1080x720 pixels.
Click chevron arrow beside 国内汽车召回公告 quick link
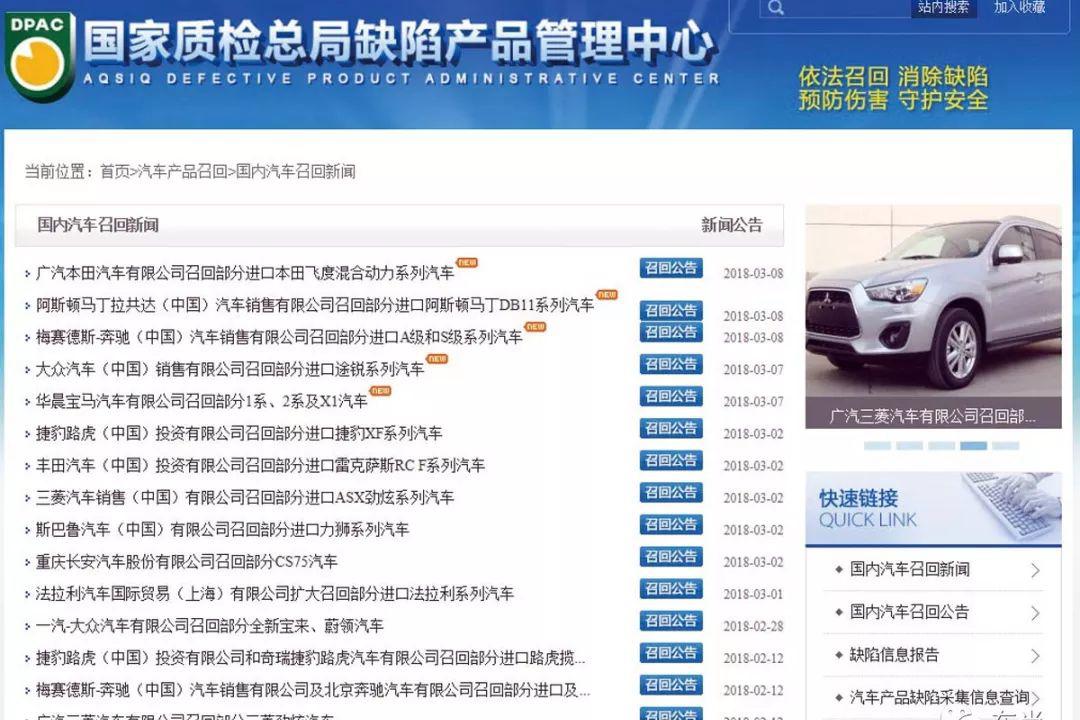pyautogui.click(x=1035, y=613)
